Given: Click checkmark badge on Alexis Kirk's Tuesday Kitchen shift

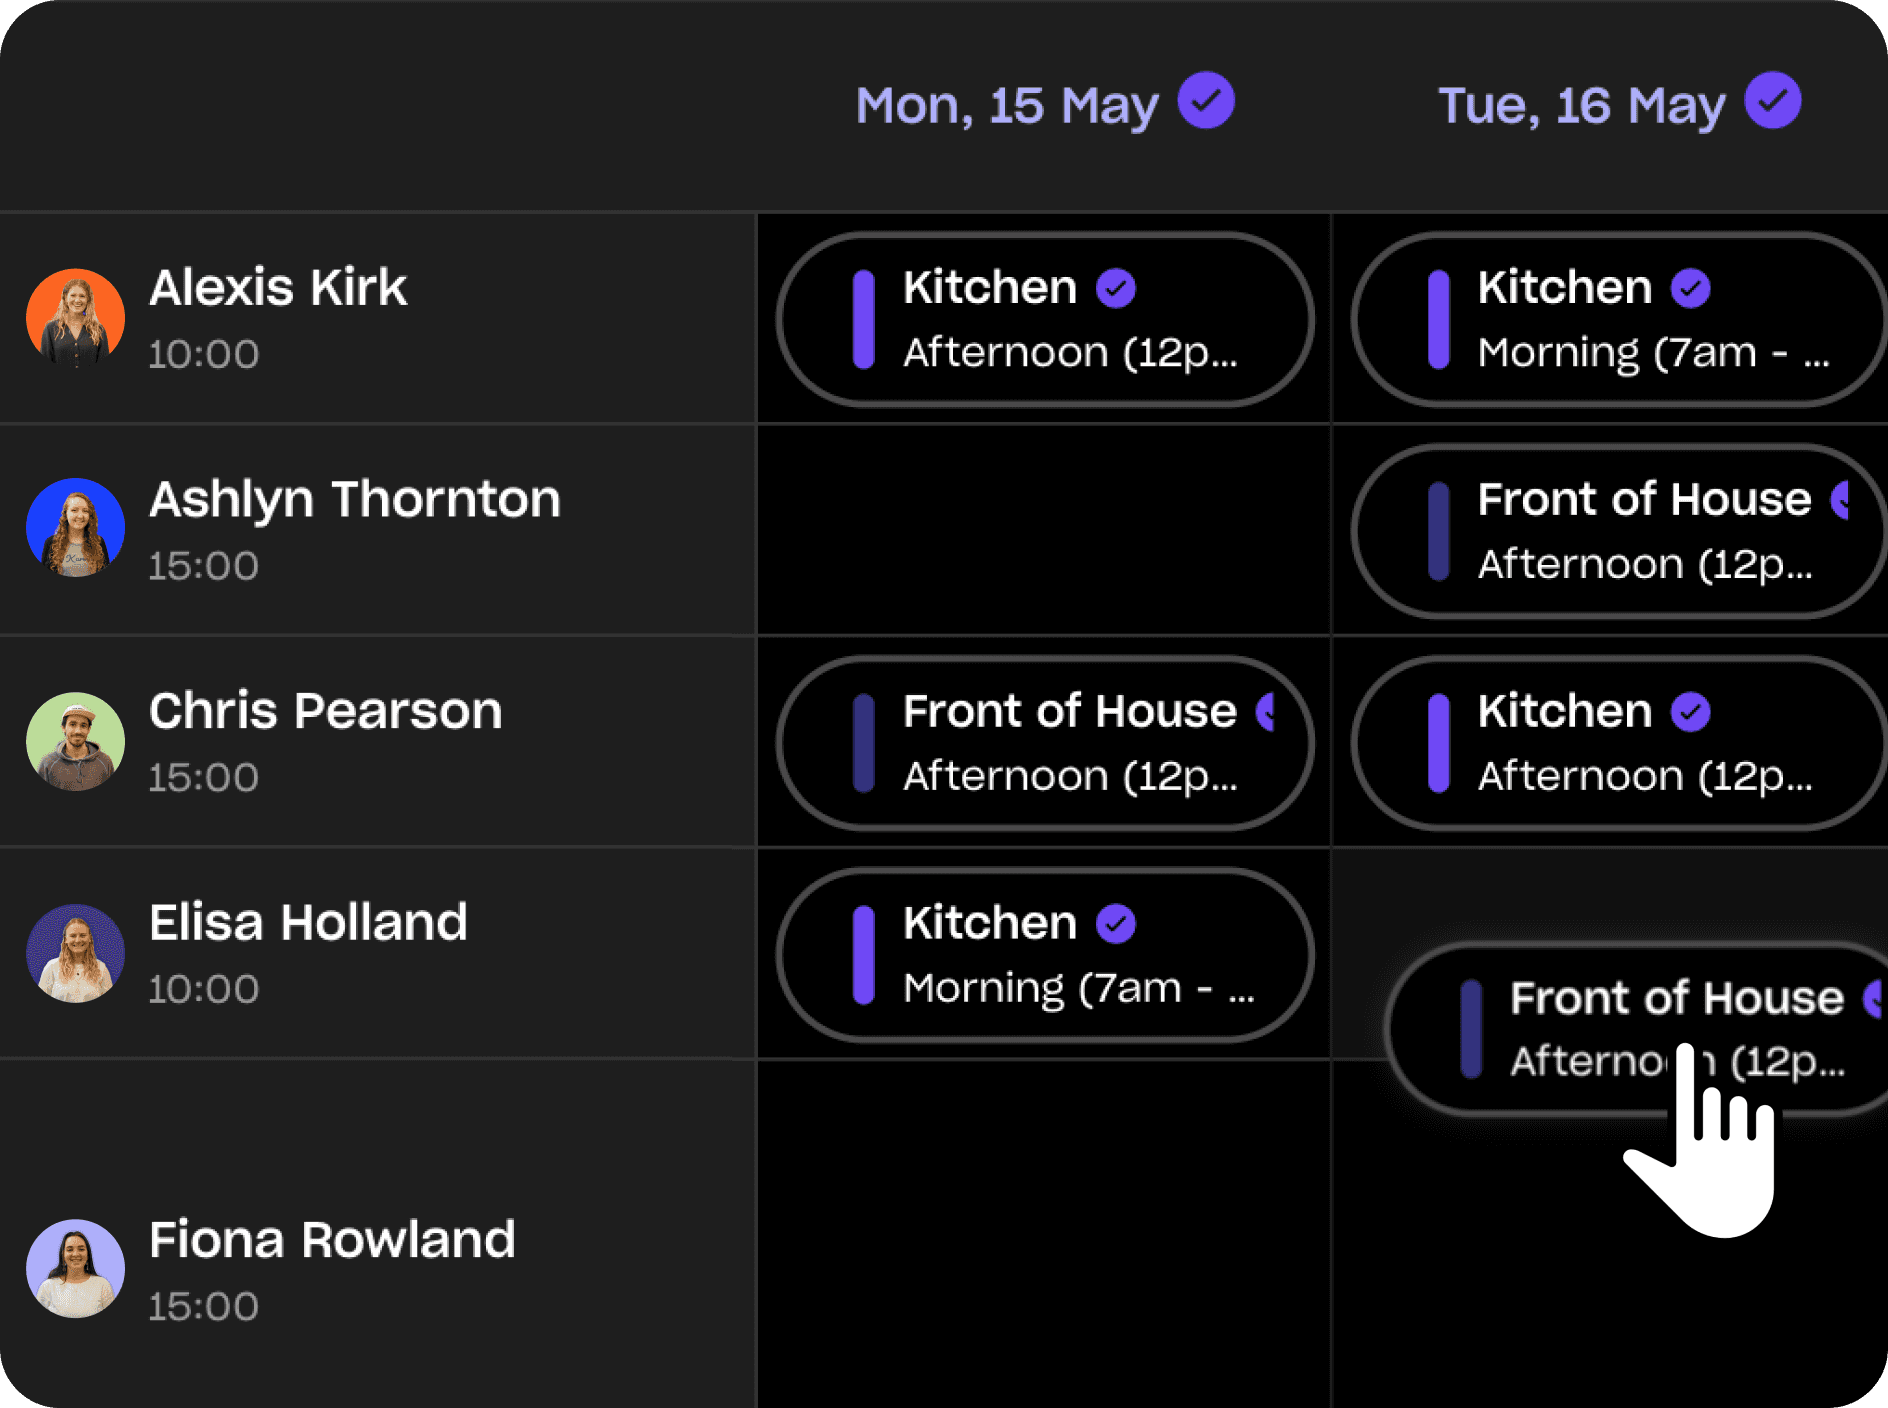Looking at the screenshot, I should pos(1691,289).
